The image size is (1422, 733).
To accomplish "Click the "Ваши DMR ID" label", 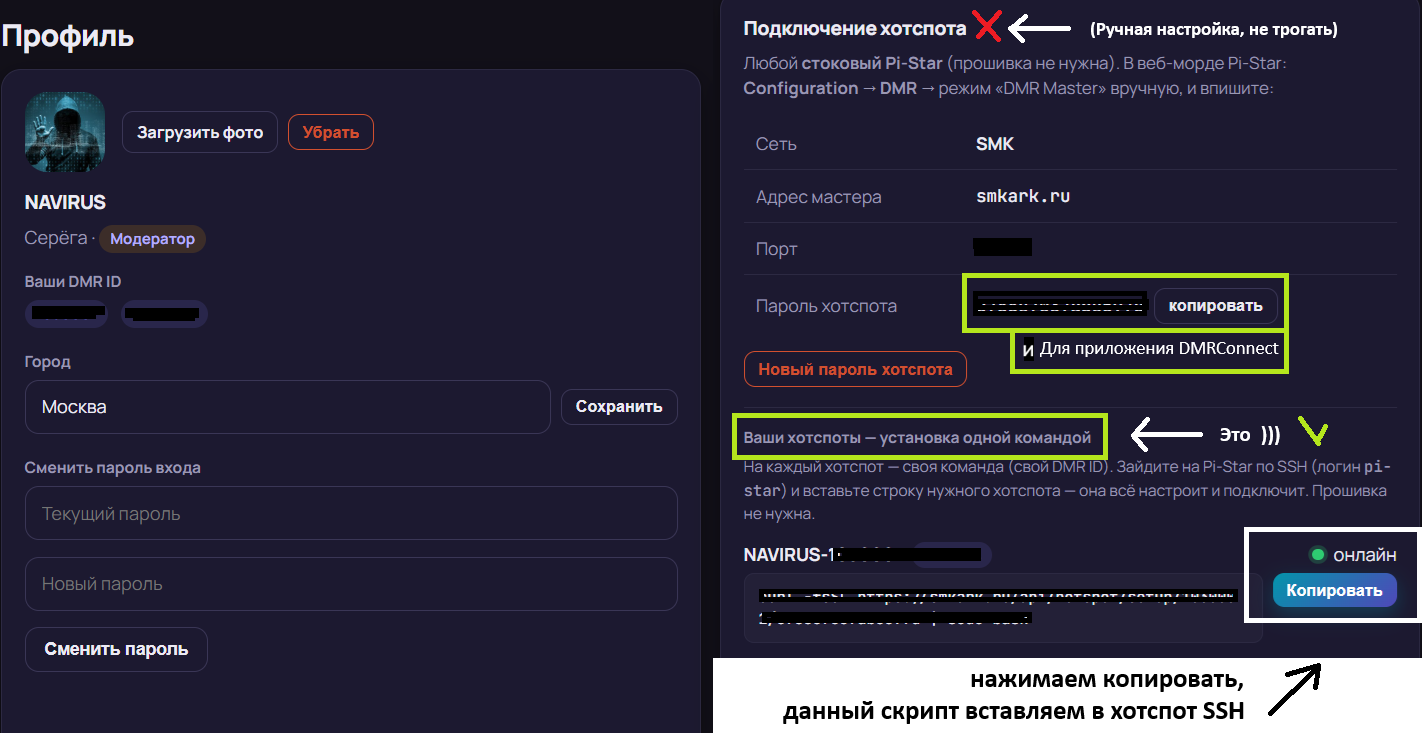I will point(73,282).
